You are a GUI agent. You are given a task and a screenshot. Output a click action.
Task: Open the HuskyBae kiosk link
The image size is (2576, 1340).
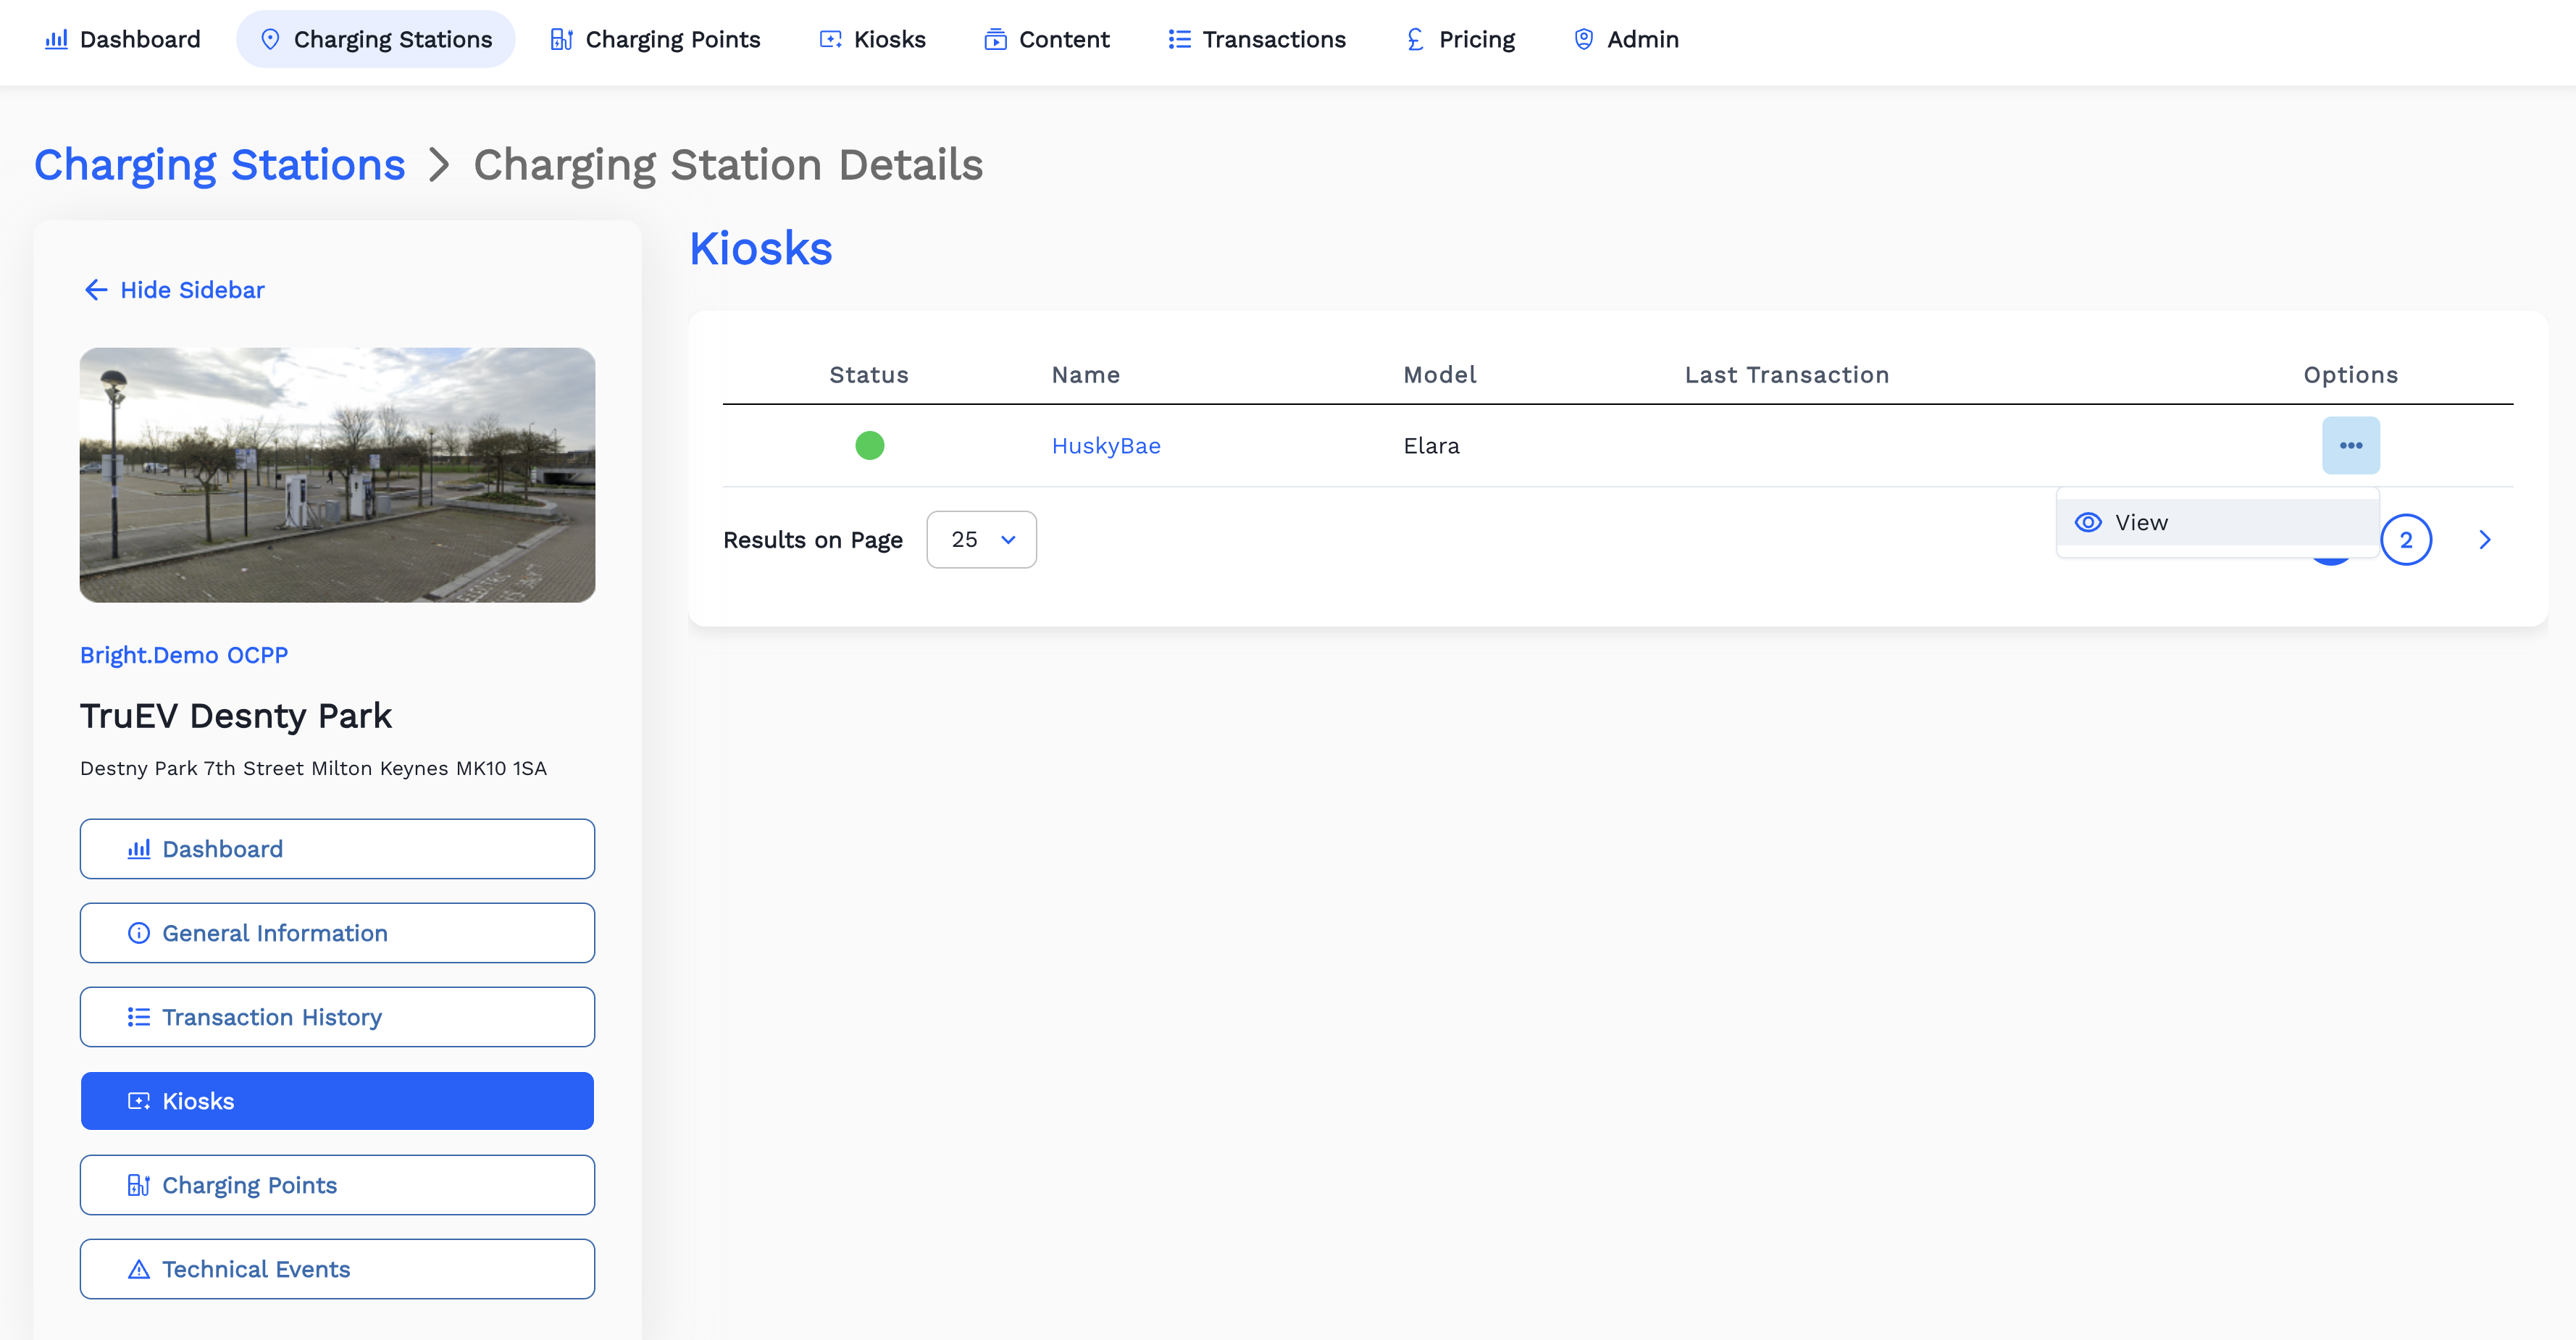coord(1105,446)
